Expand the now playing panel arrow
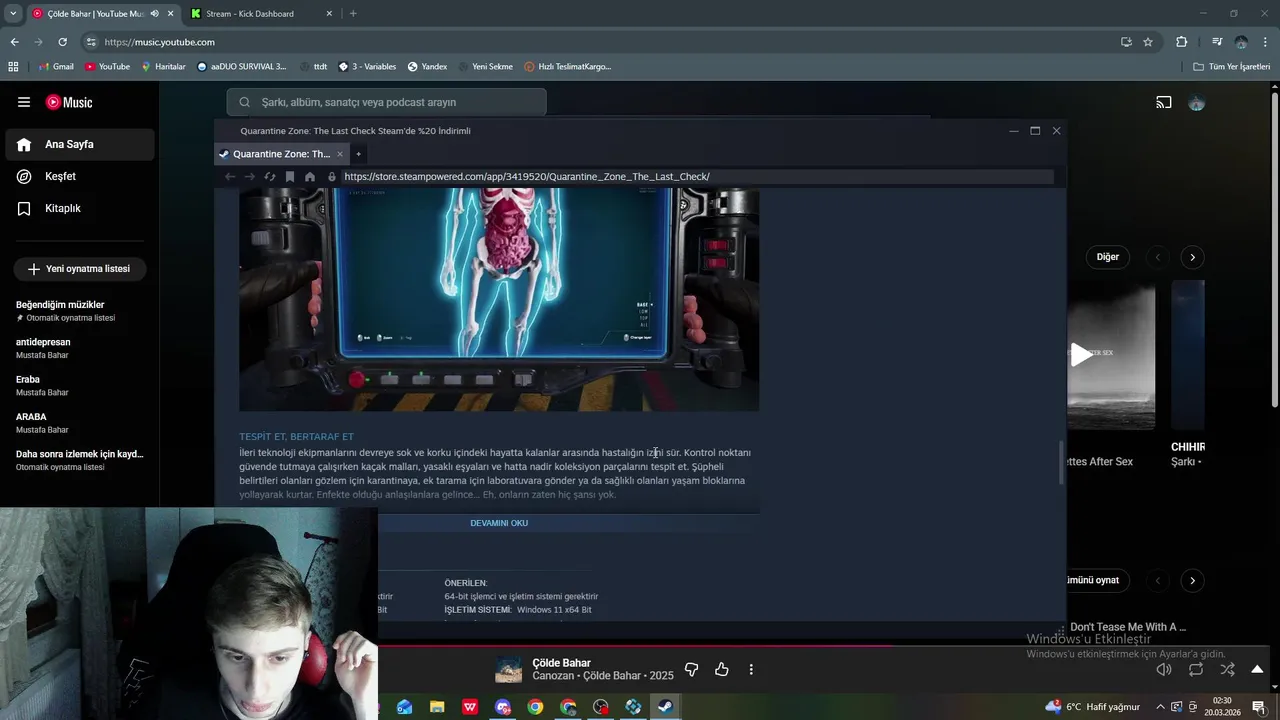 (x=1257, y=669)
